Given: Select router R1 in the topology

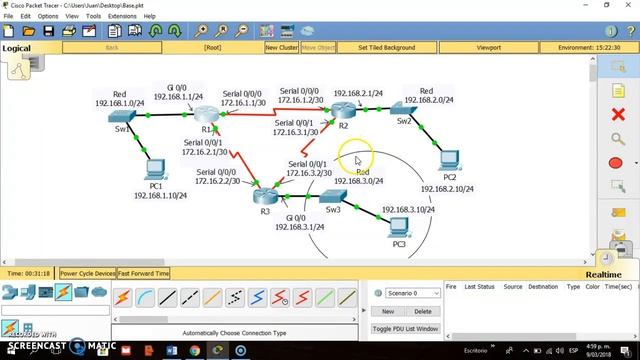Looking at the screenshot, I should pyautogui.click(x=206, y=114).
